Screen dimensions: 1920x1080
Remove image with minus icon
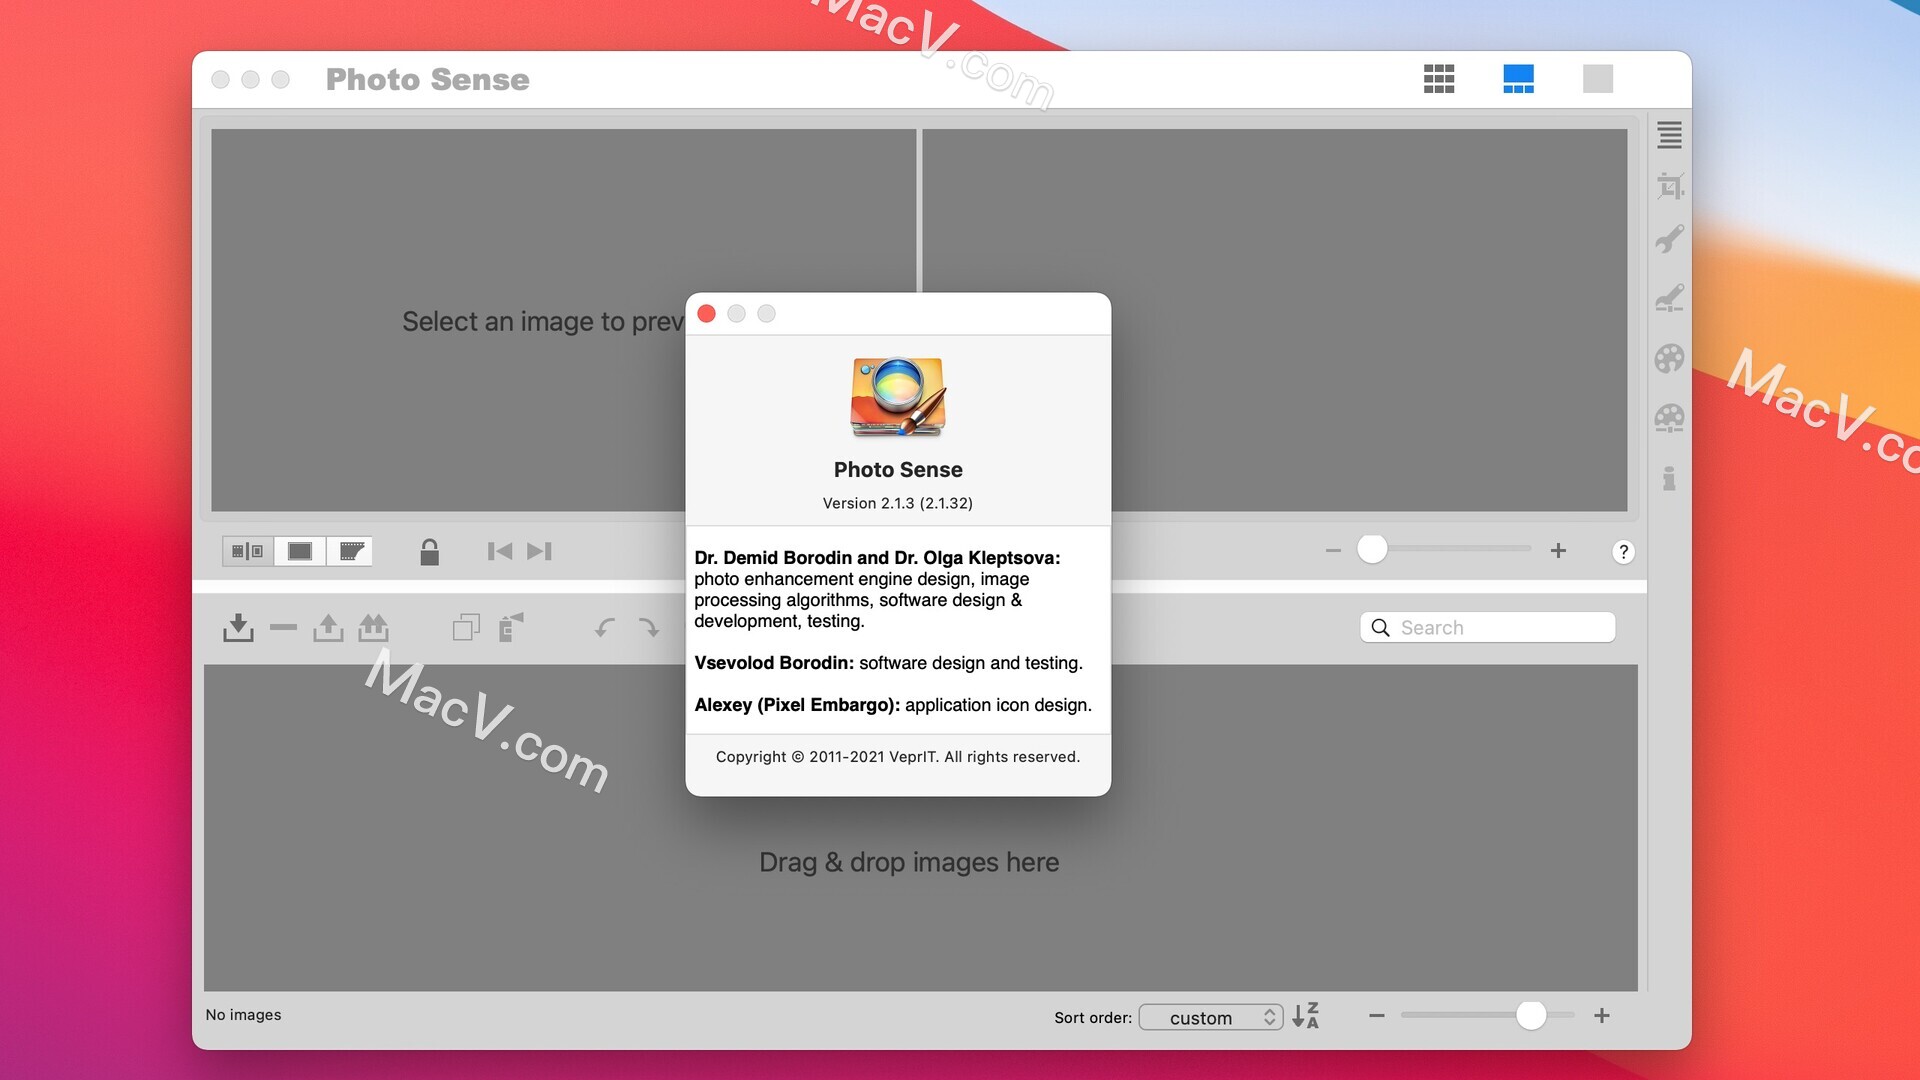pos(283,628)
